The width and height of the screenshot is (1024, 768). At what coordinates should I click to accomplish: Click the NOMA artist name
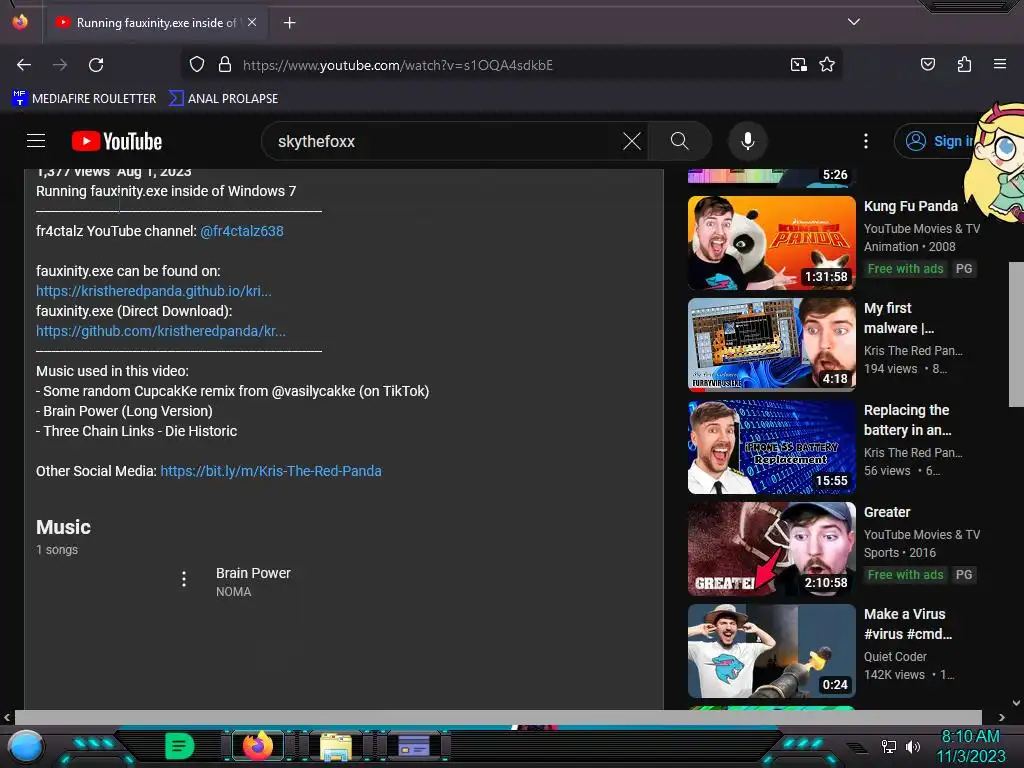tap(234, 592)
